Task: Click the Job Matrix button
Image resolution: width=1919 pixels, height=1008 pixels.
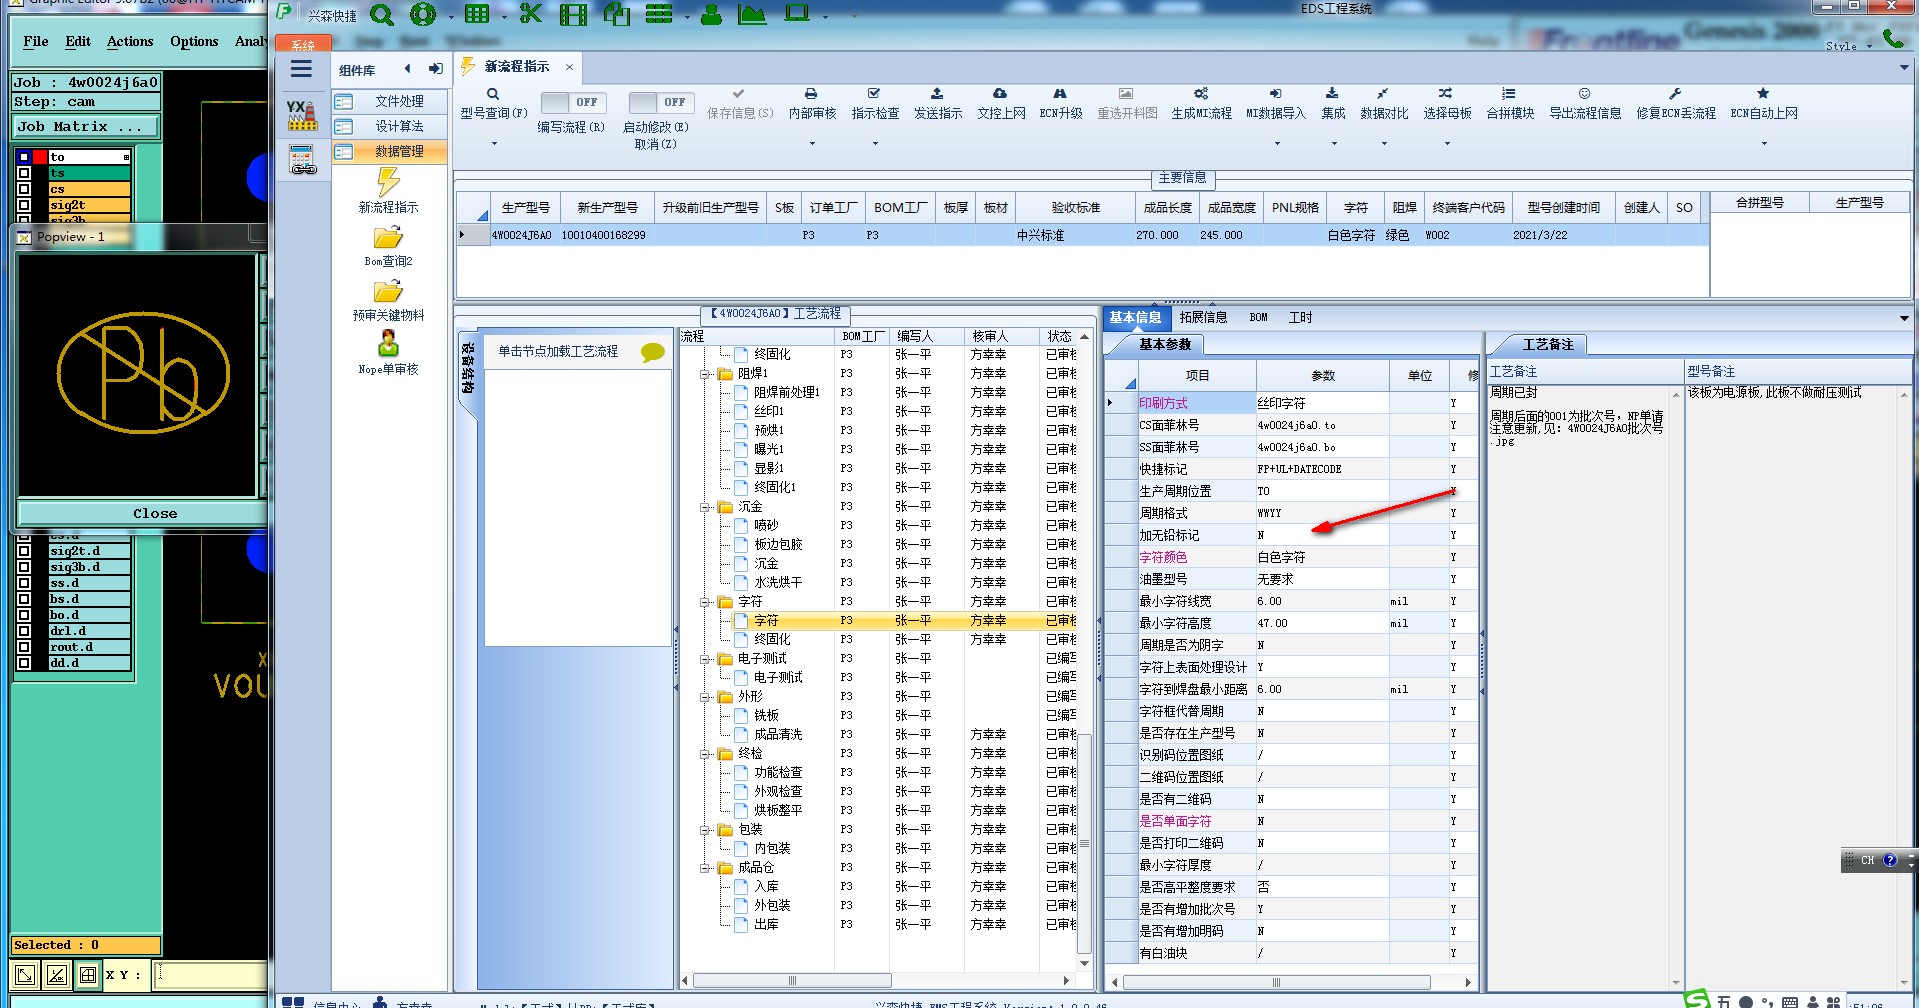Action: [x=86, y=126]
